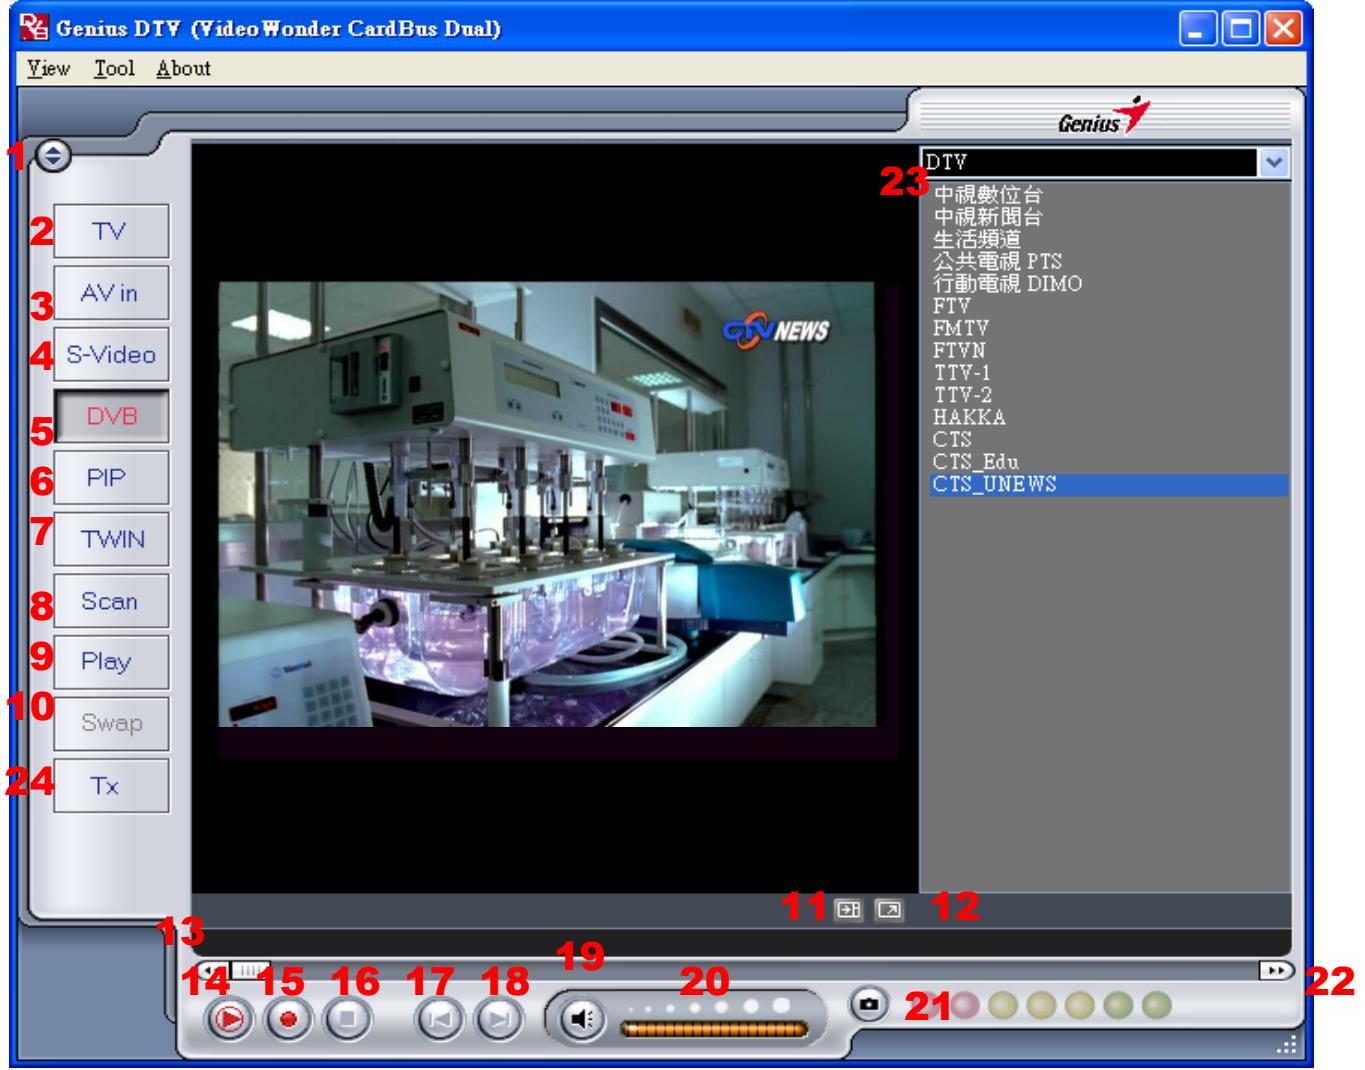The height and width of the screenshot is (1070, 1365).
Task: Open the Tx function
Action: coord(111,785)
